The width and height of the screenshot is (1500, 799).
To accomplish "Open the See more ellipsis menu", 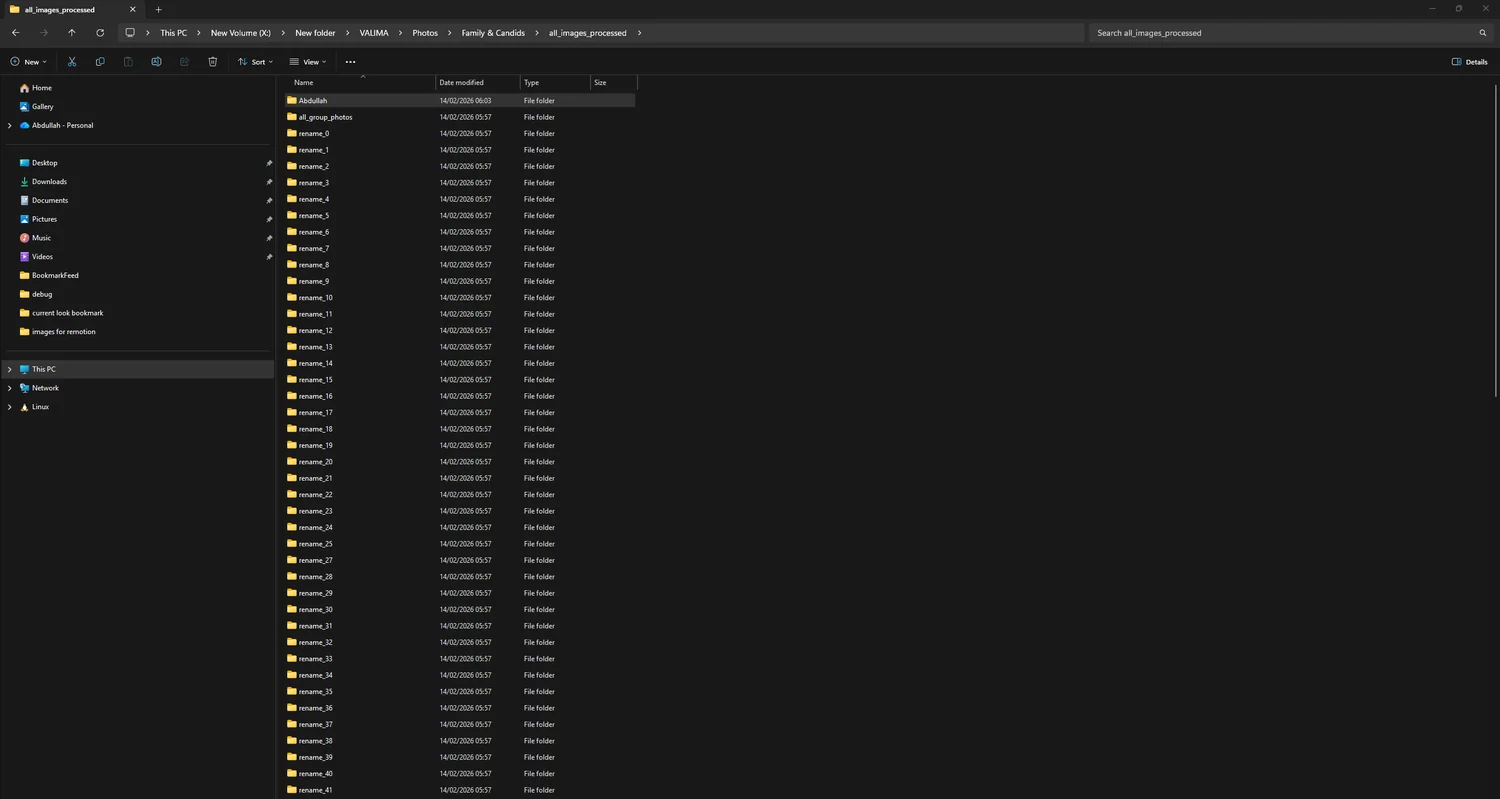I will pyautogui.click(x=350, y=62).
